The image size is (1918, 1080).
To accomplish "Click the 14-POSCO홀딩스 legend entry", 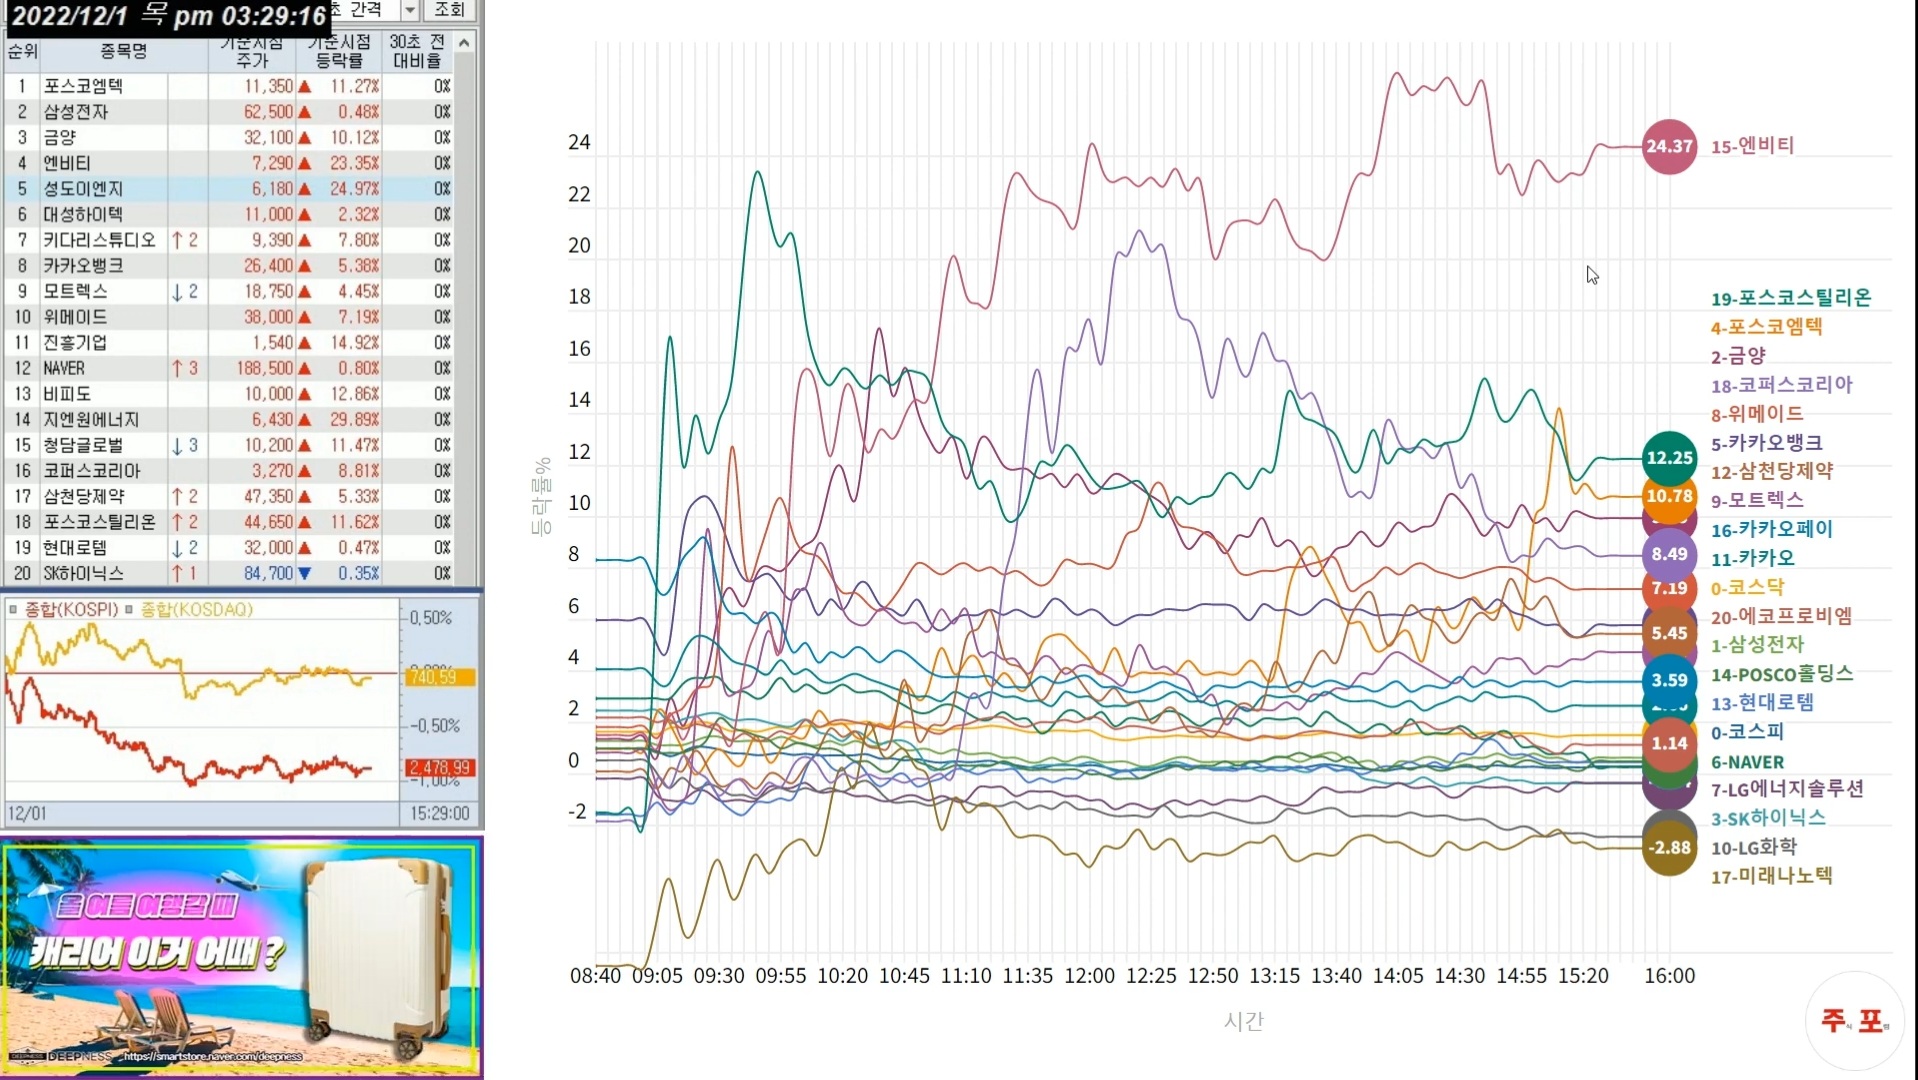I will click(1781, 675).
